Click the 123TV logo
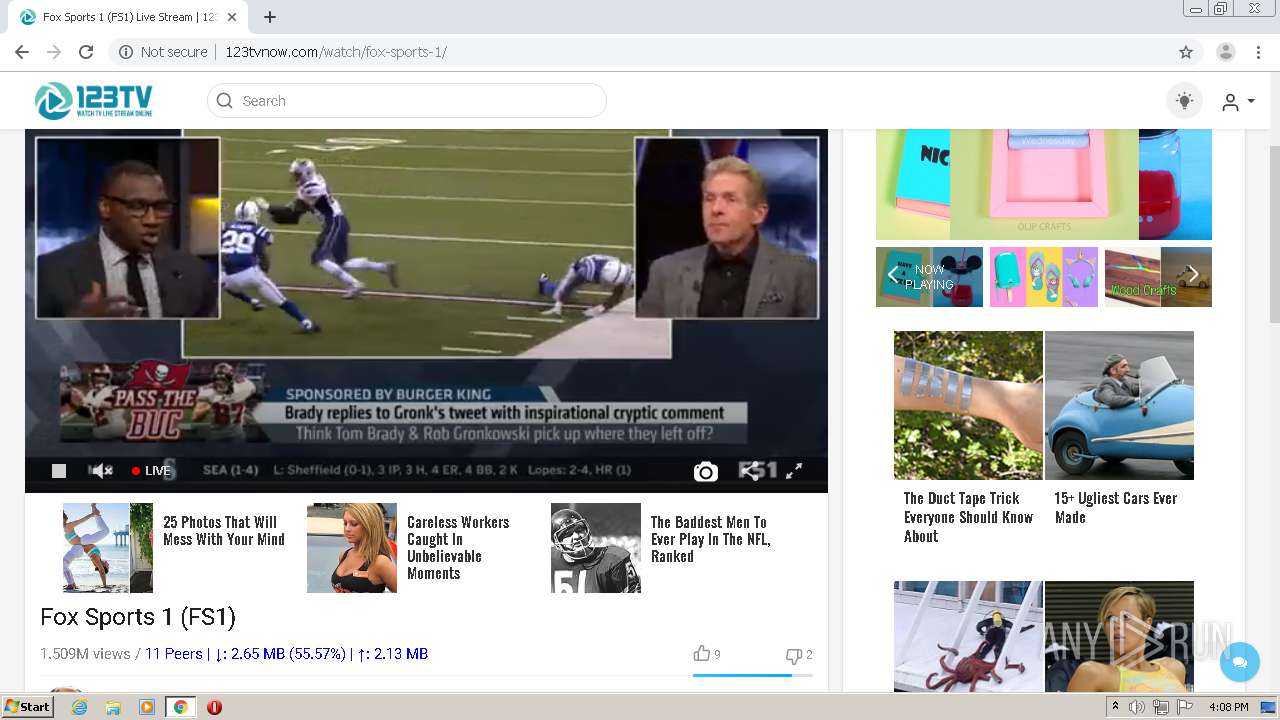 coord(93,101)
